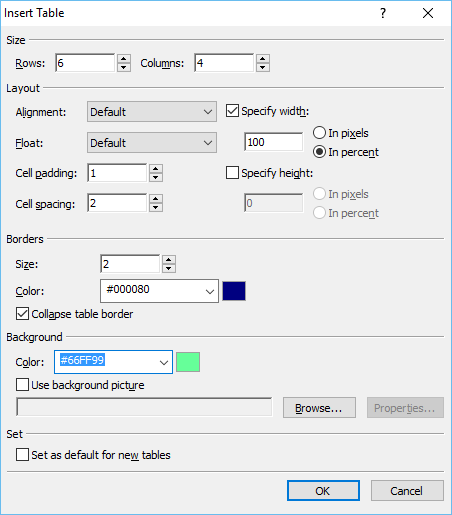
Task: Click the width value field showing 100
Action: click(274, 142)
